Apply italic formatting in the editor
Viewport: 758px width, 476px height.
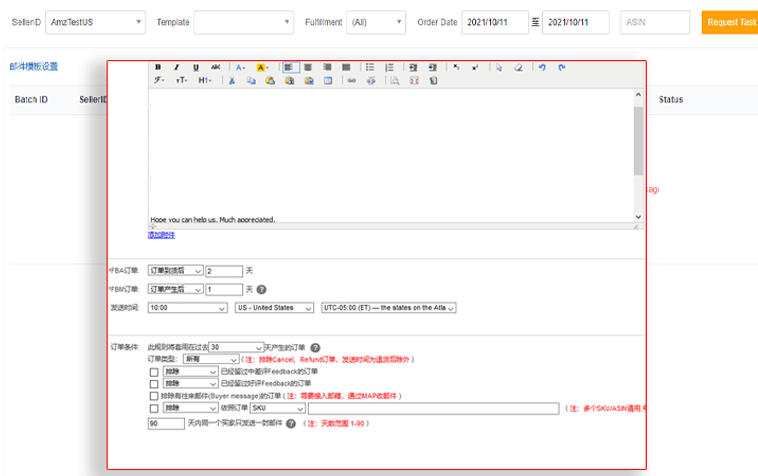pyautogui.click(x=177, y=67)
